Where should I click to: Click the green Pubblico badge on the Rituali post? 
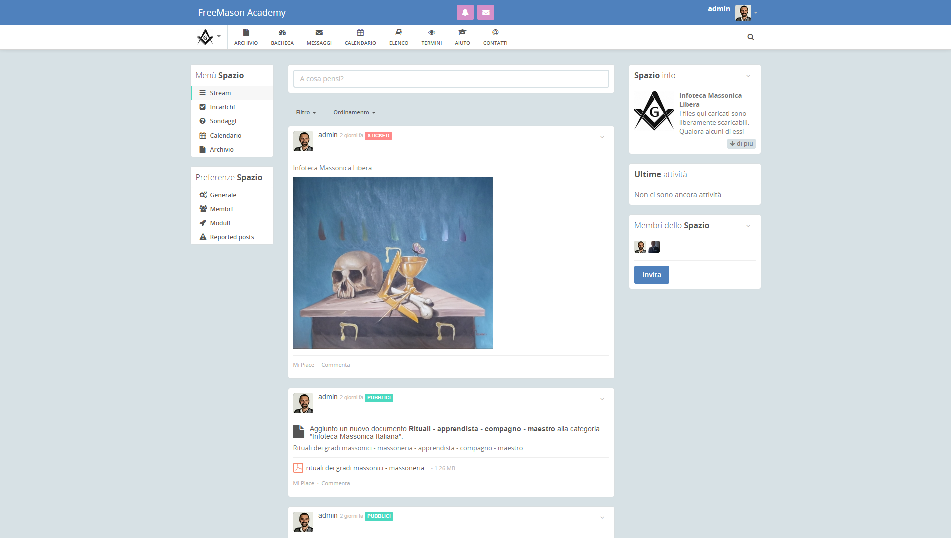[x=378, y=398]
